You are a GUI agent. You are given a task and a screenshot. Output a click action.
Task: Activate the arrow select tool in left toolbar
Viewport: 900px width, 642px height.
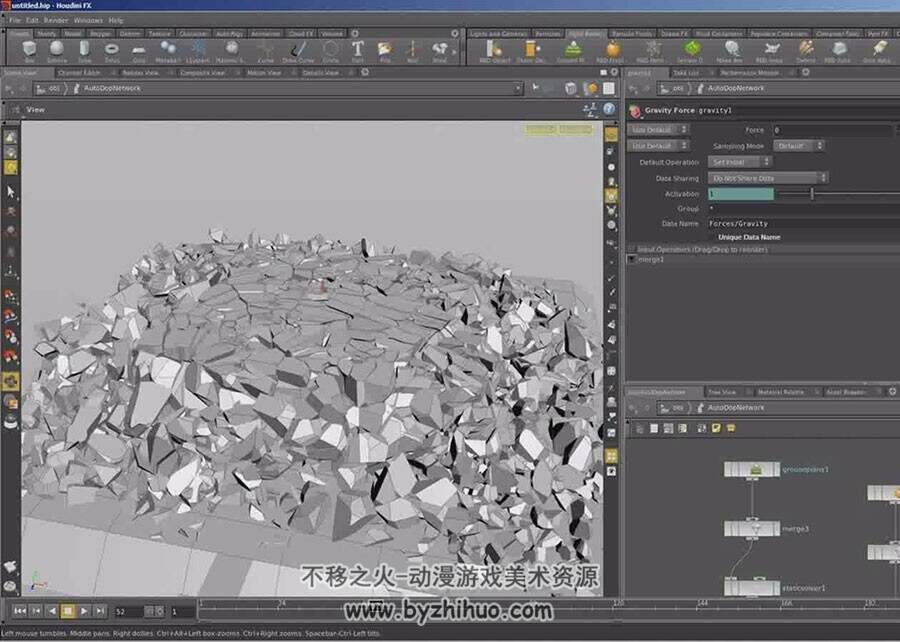[10, 192]
